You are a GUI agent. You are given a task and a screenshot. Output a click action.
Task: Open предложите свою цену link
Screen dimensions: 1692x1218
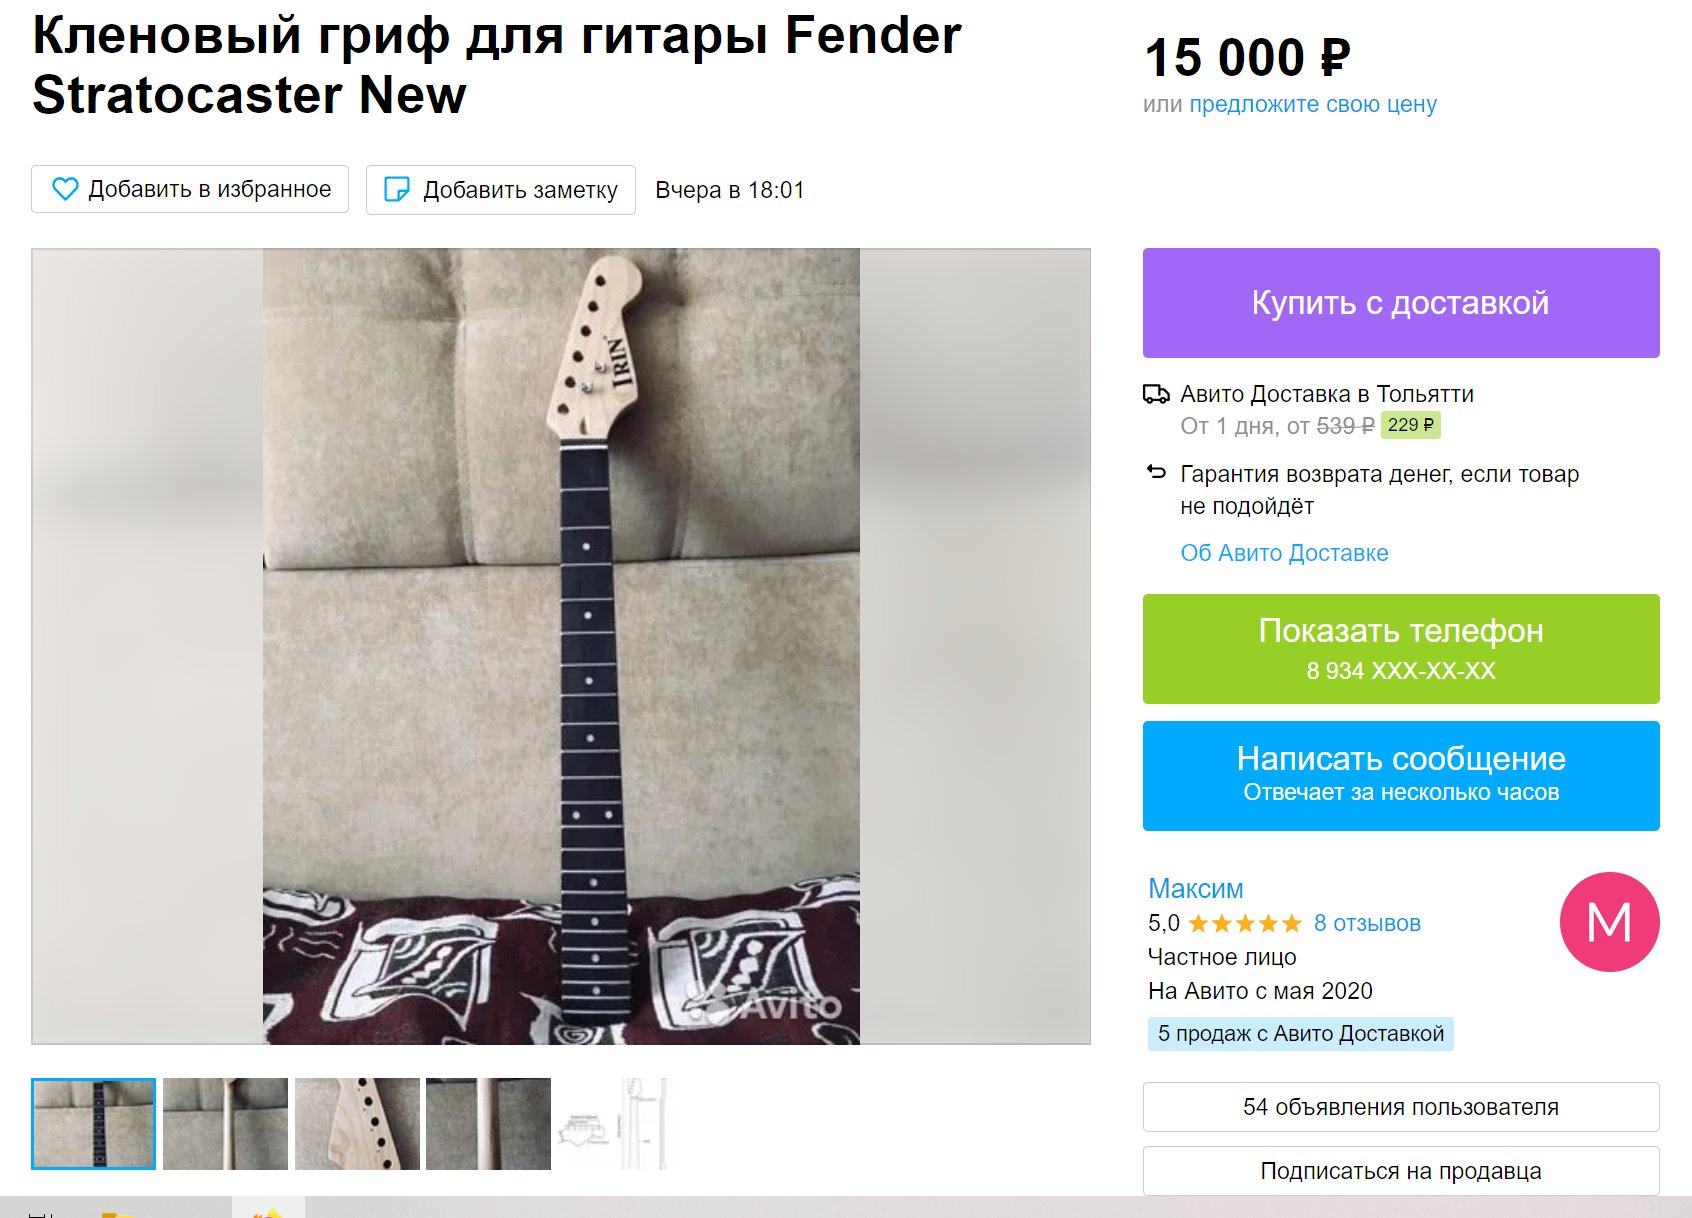(1313, 104)
